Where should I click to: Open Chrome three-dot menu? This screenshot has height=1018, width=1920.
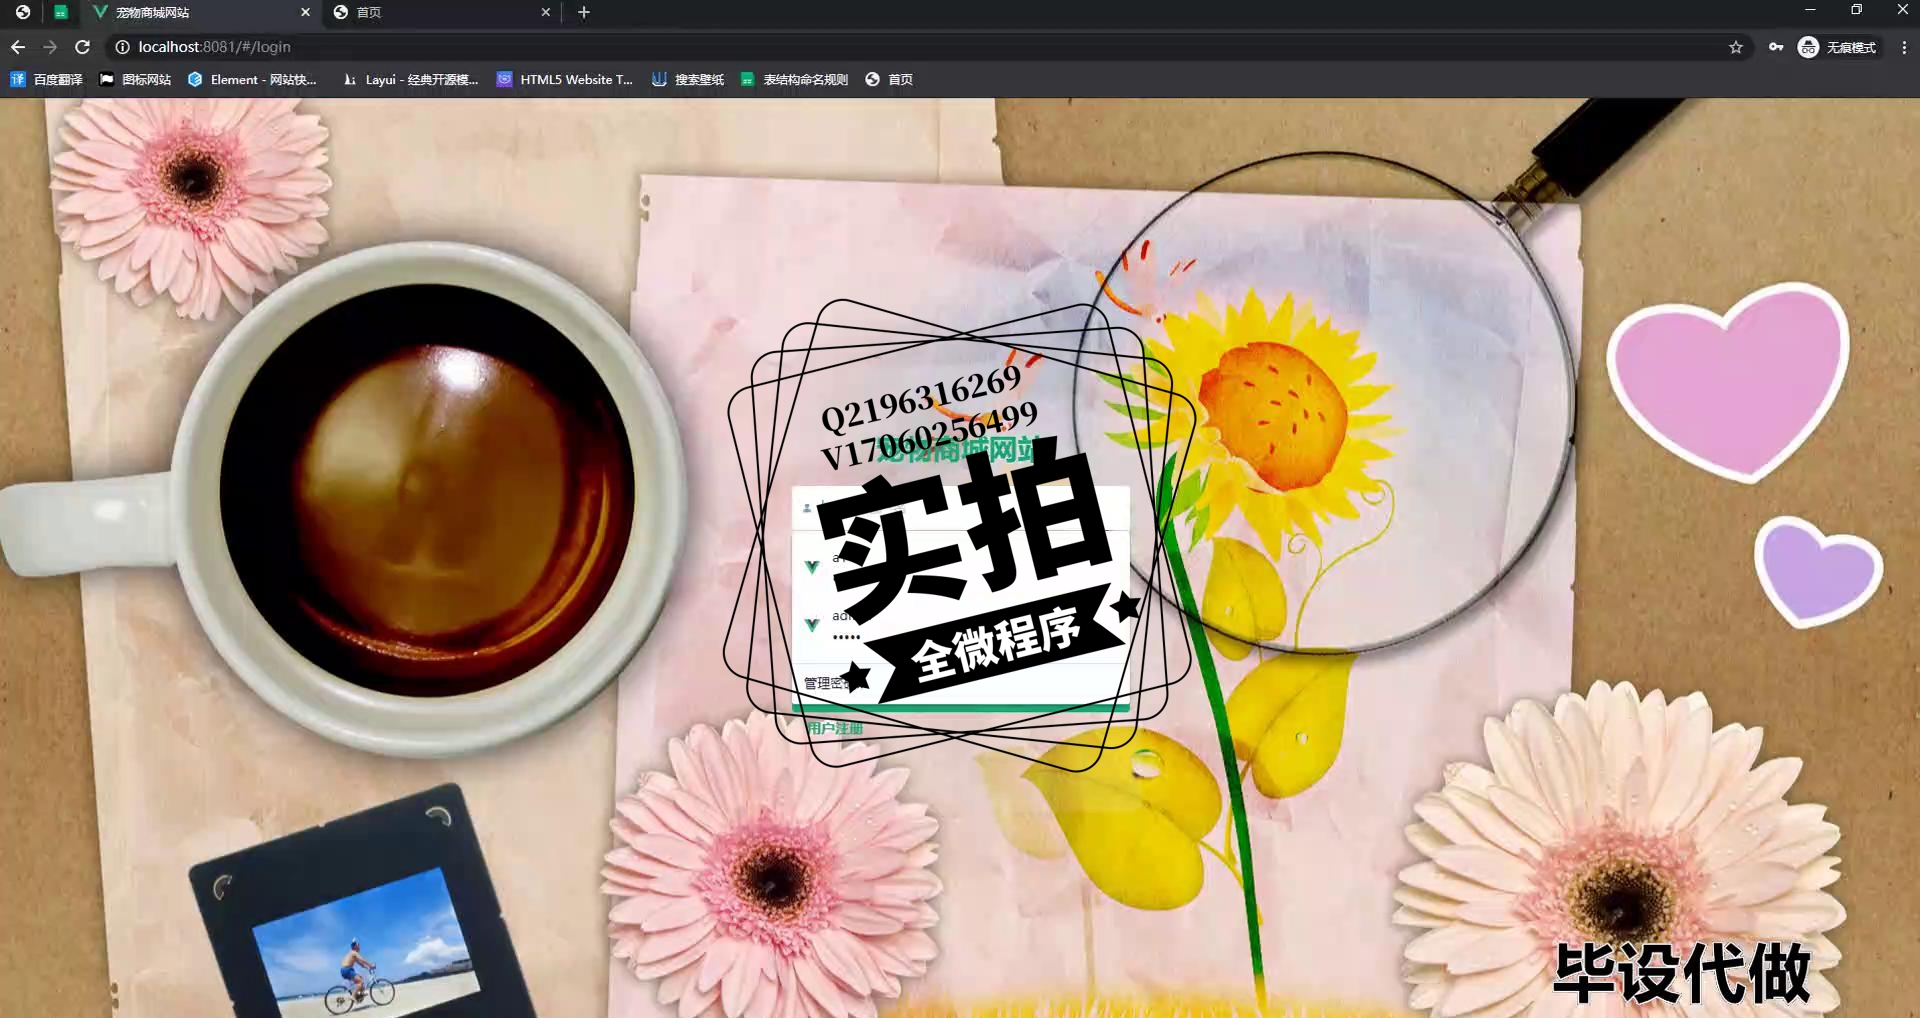tap(1904, 47)
